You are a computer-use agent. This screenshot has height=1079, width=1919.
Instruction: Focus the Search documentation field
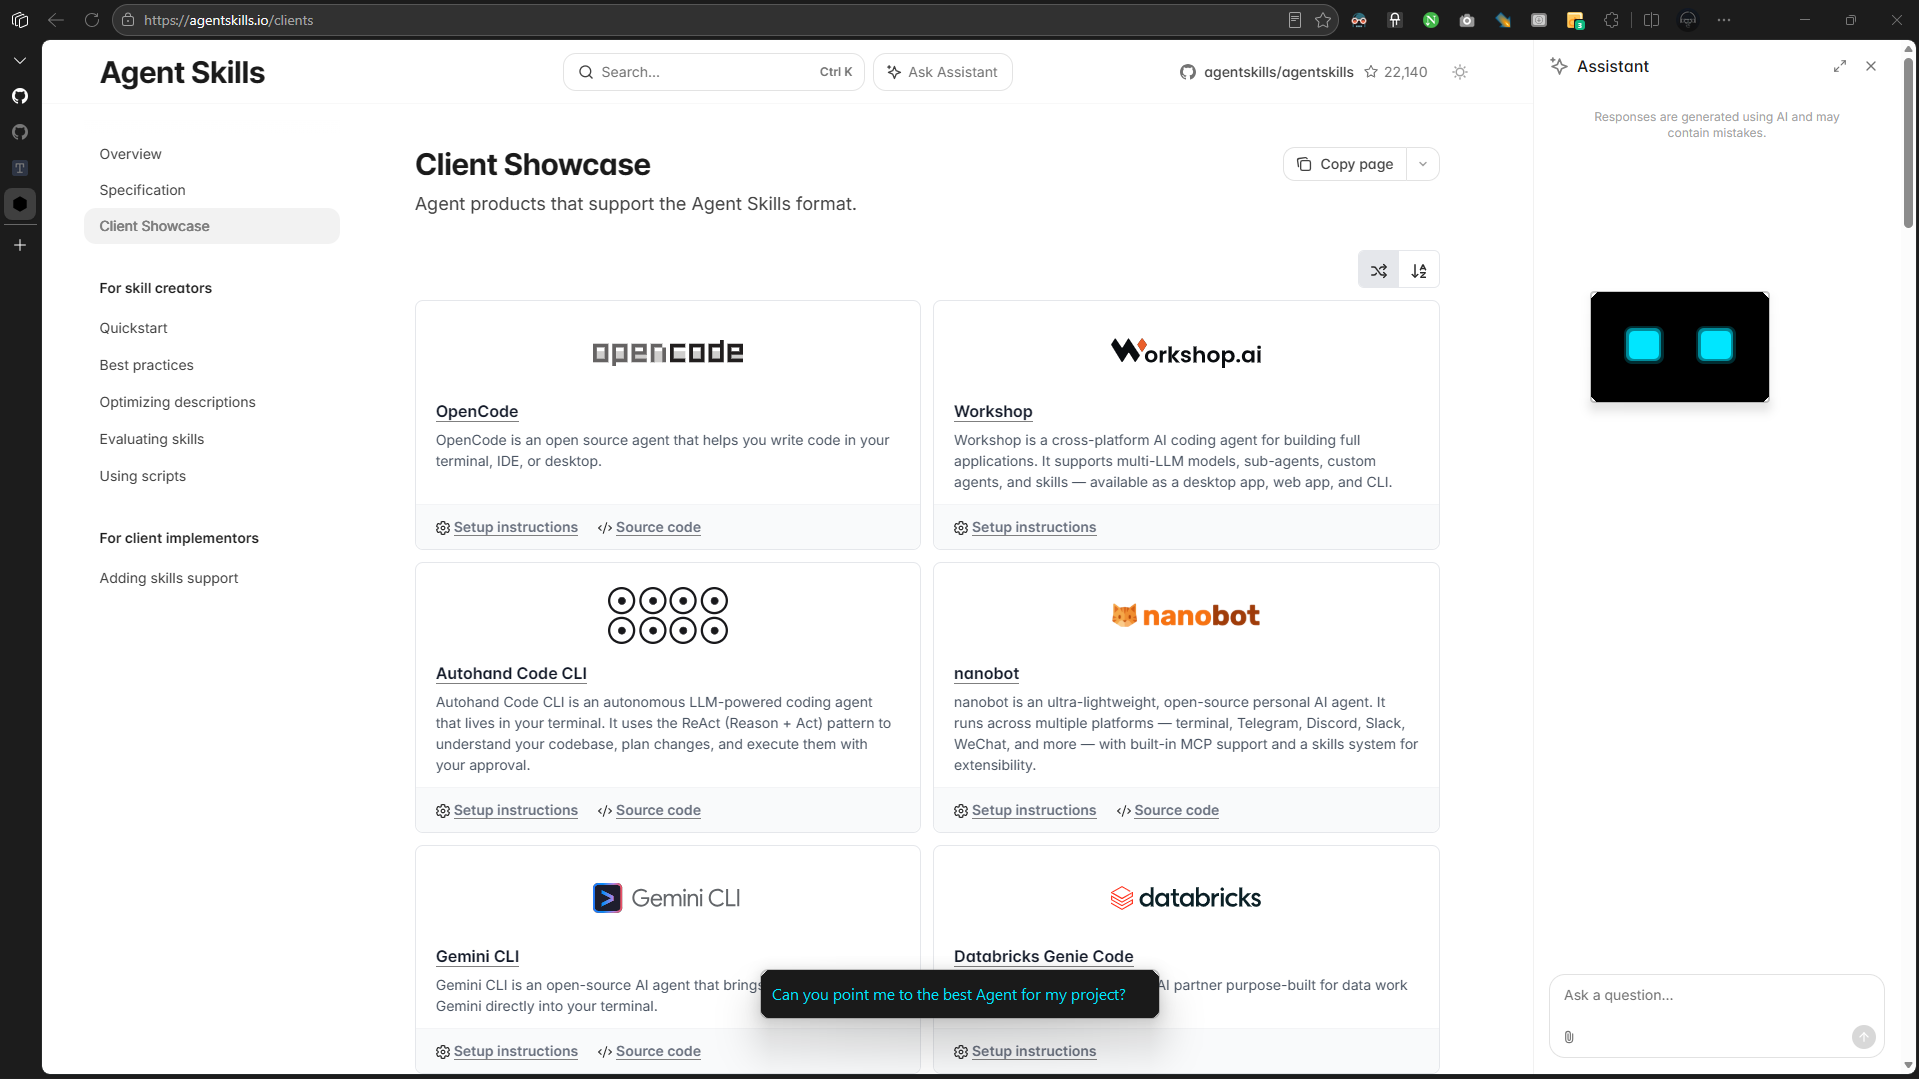[x=713, y=72]
